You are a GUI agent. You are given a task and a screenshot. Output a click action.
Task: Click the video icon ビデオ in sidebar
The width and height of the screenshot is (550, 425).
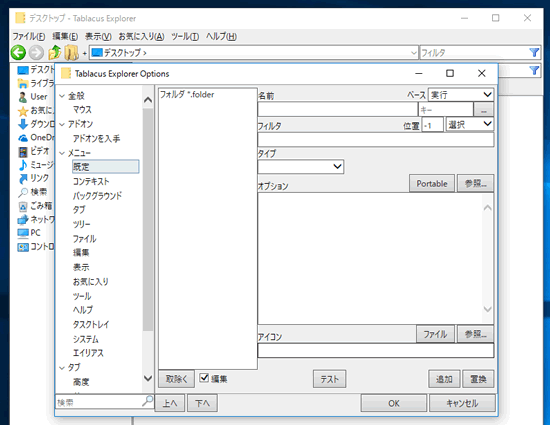click(x=23, y=151)
